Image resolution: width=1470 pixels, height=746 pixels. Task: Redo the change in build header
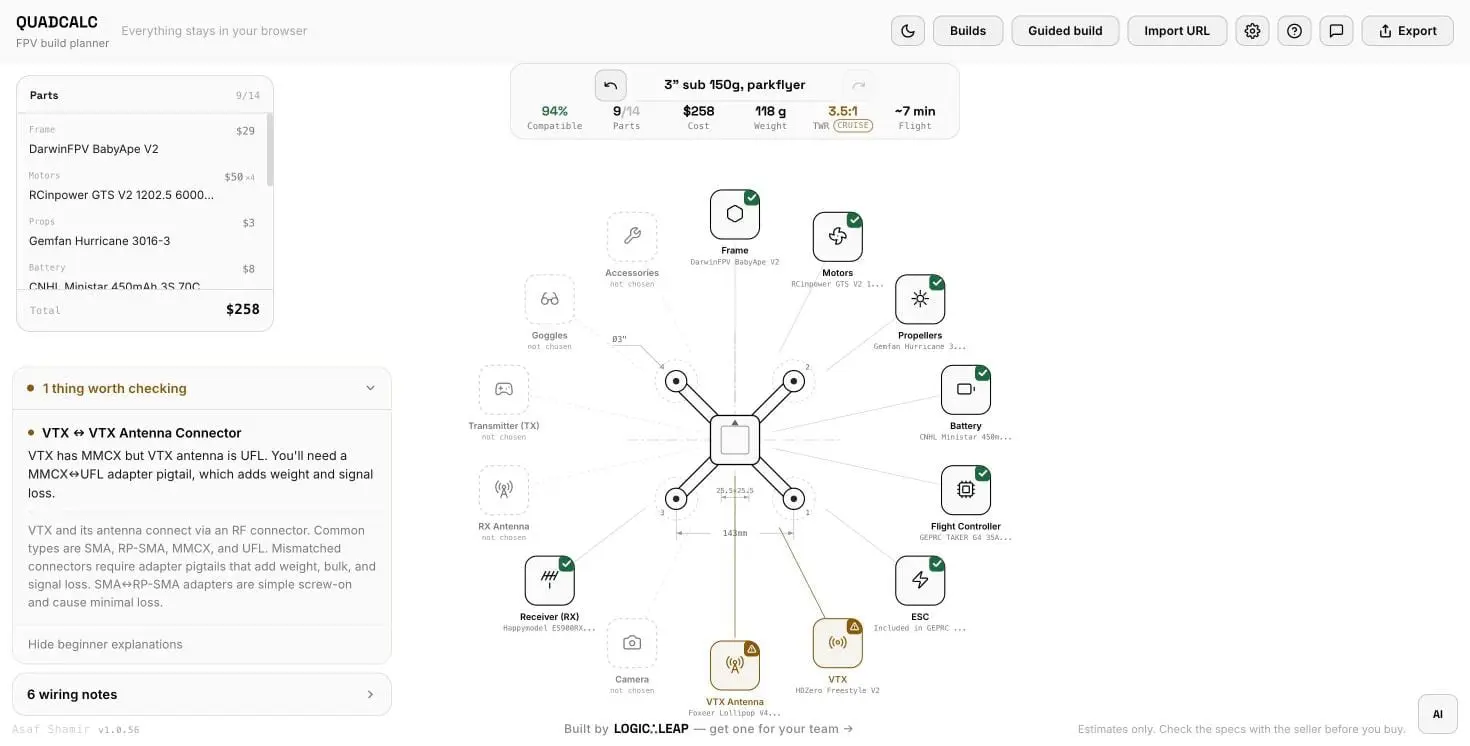[x=858, y=85]
